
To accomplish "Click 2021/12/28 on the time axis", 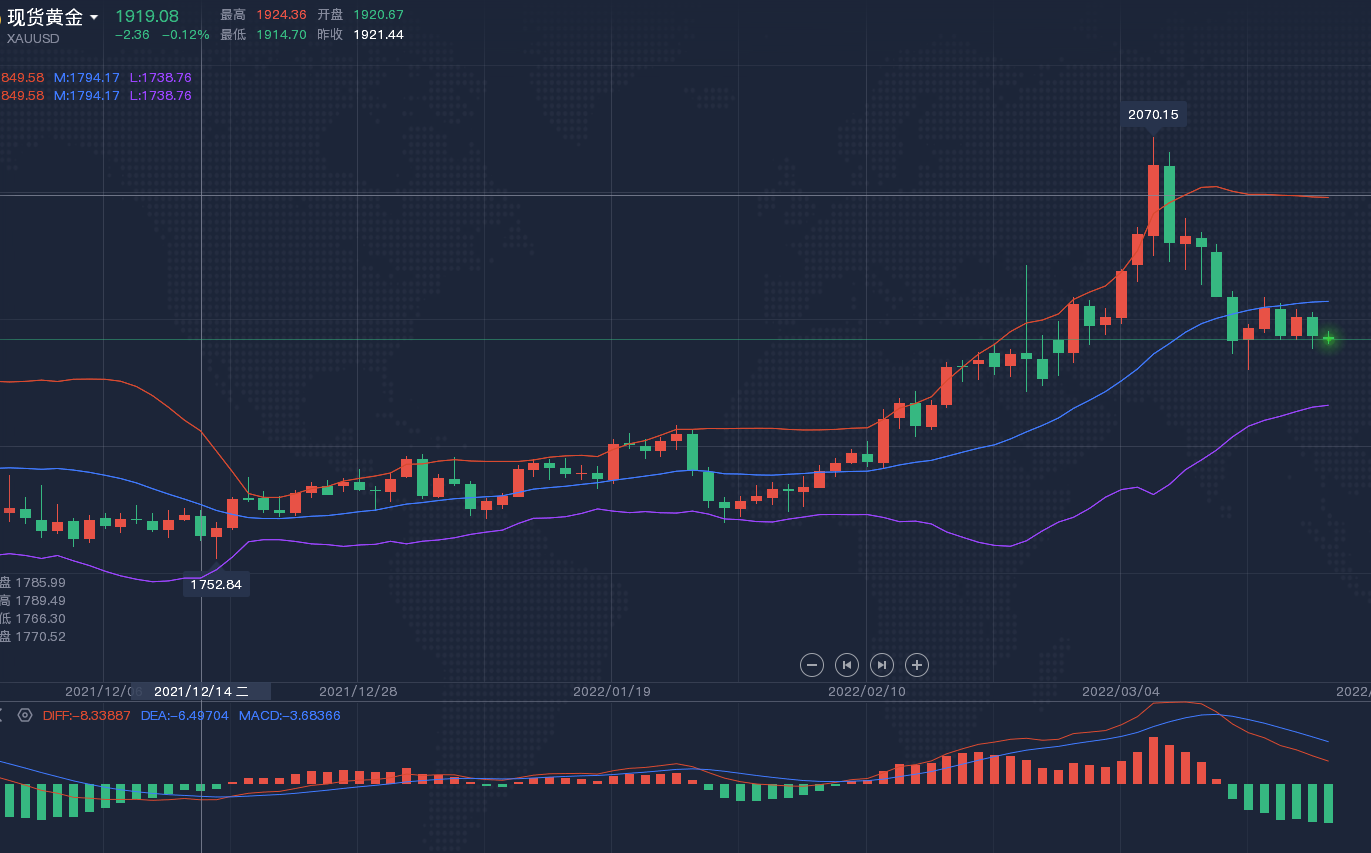I will 358,691.
